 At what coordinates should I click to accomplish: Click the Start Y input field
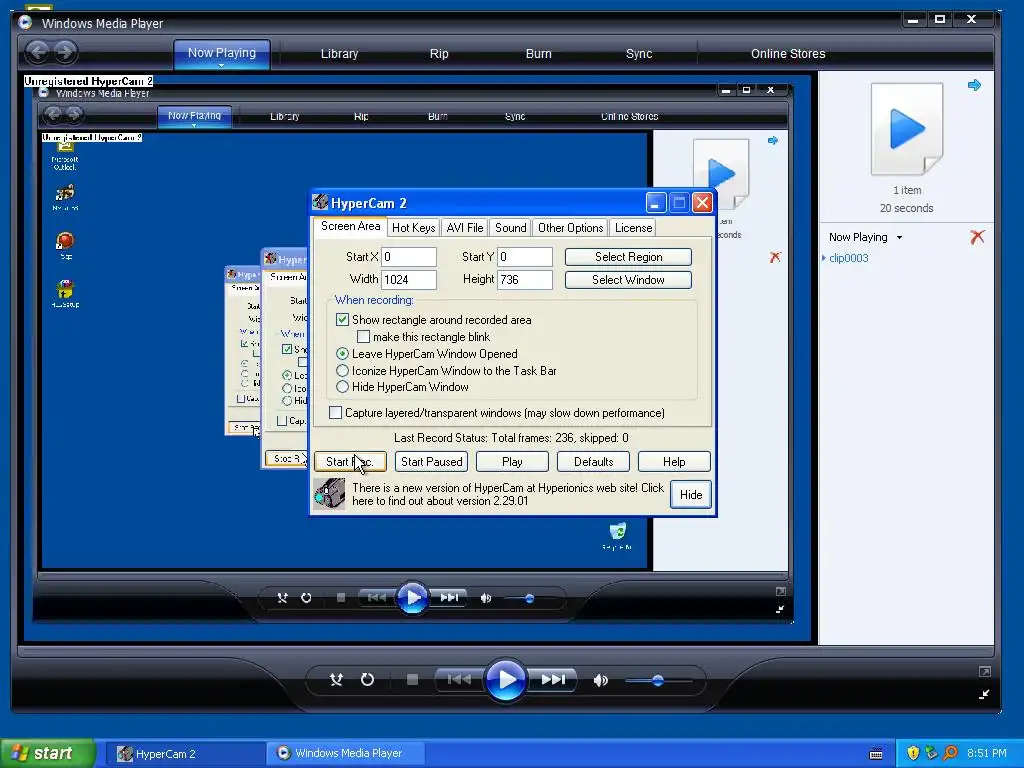(x=525, y=257)
